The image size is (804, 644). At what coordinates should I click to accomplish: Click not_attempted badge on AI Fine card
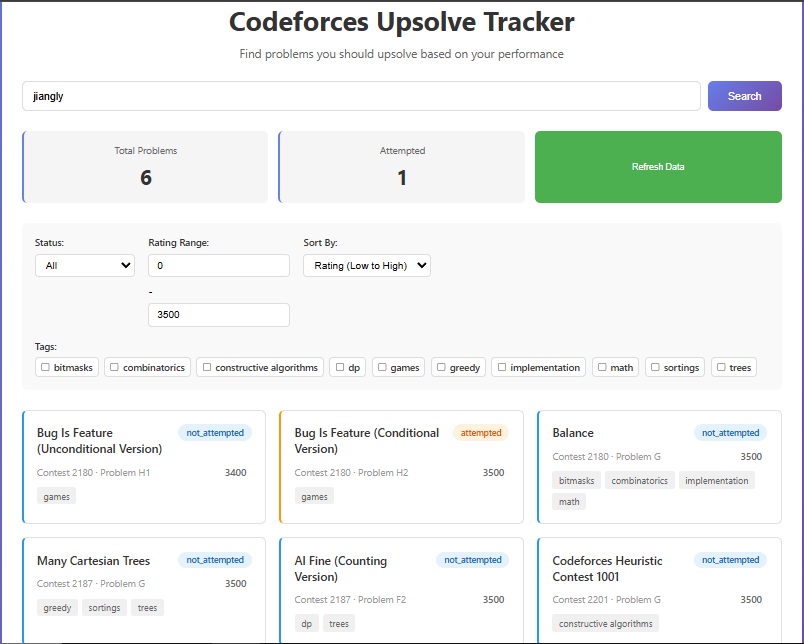point(473,560)
